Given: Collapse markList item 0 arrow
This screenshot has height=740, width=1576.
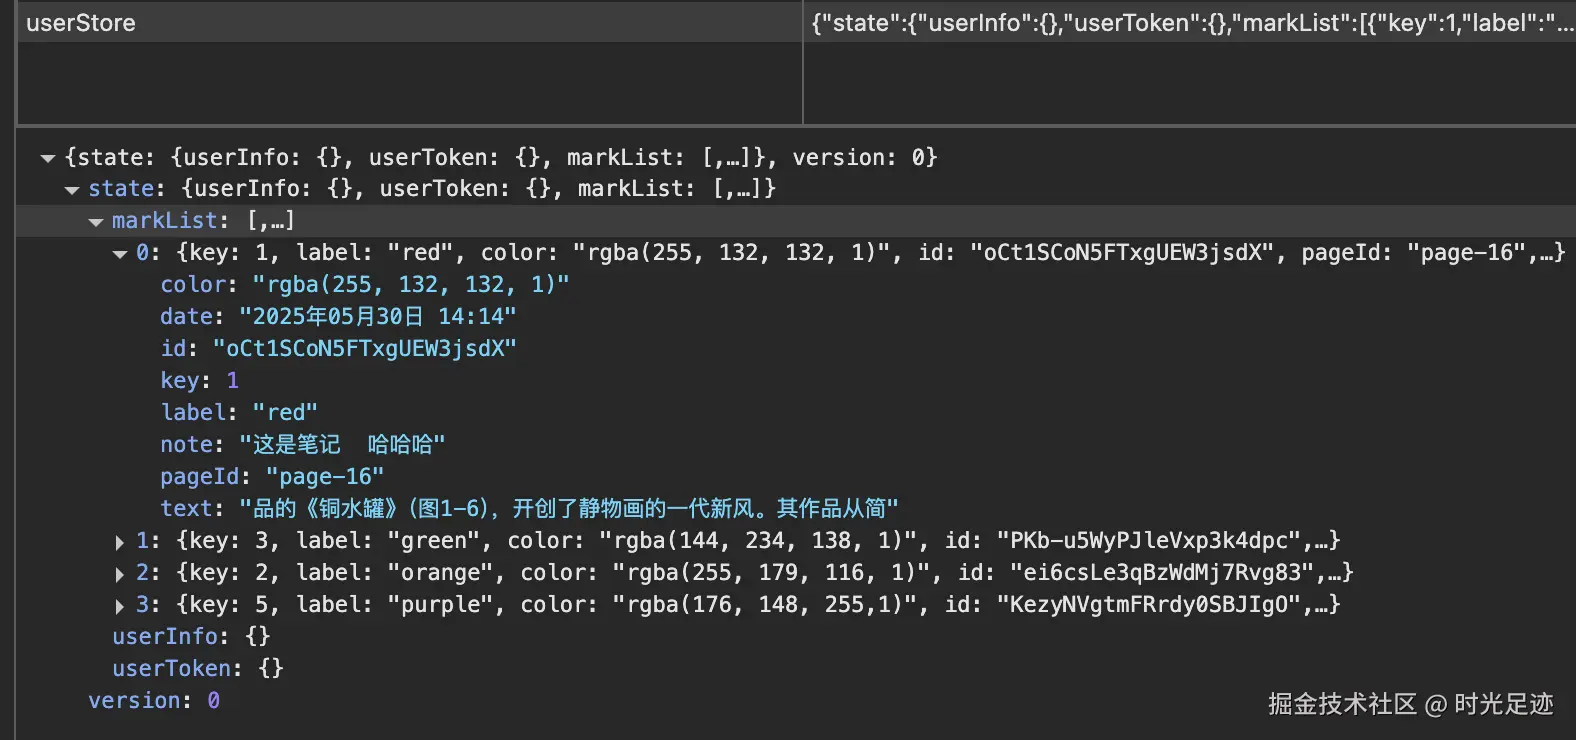Looking at the screenshot, I should click(x=119, y=254).
